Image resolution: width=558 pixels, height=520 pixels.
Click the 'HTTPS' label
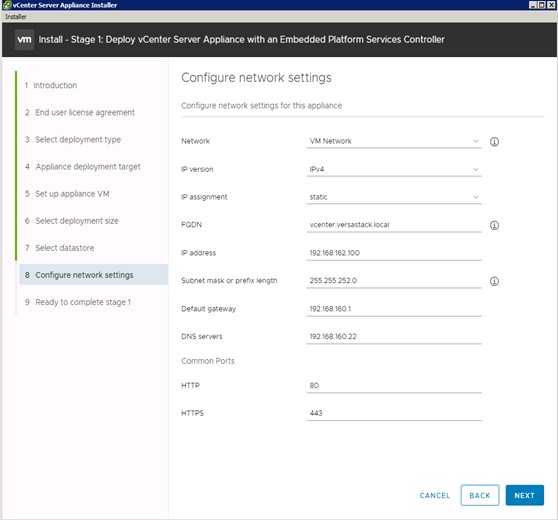pos(192,413)
